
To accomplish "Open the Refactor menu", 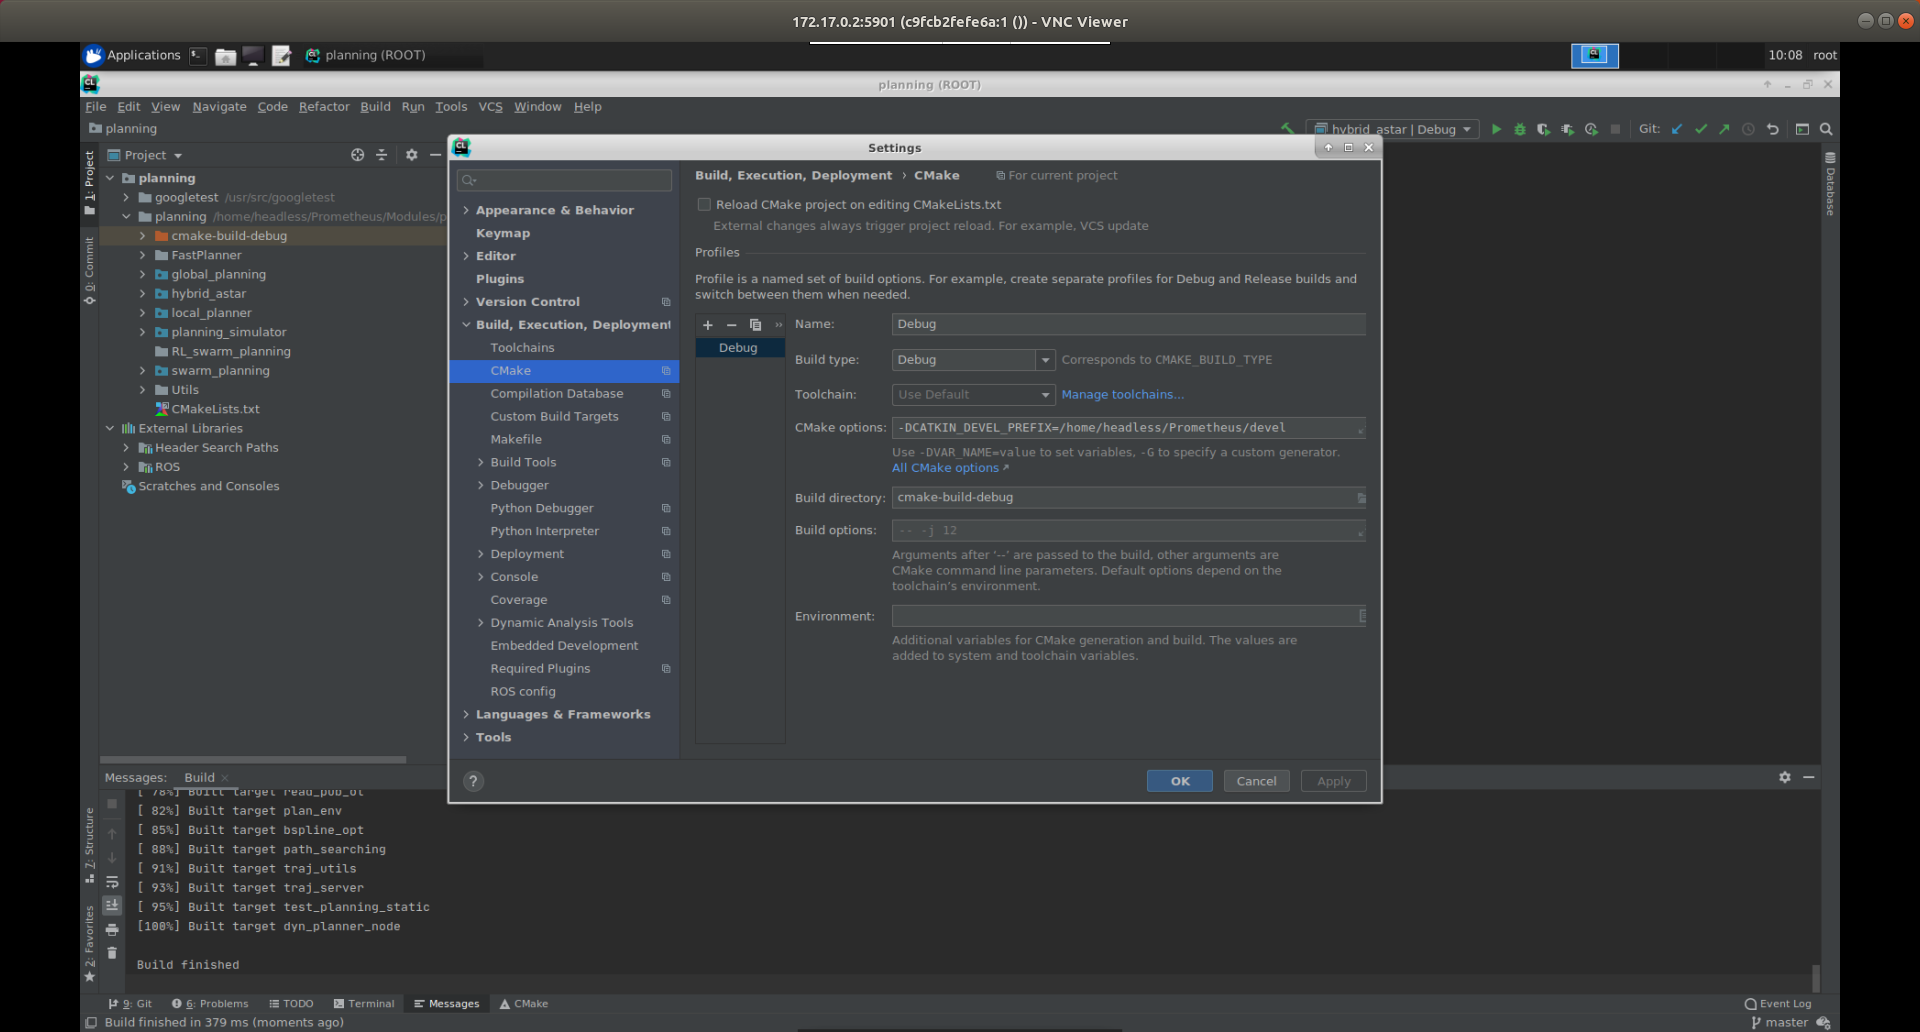I will click(324, 107).
